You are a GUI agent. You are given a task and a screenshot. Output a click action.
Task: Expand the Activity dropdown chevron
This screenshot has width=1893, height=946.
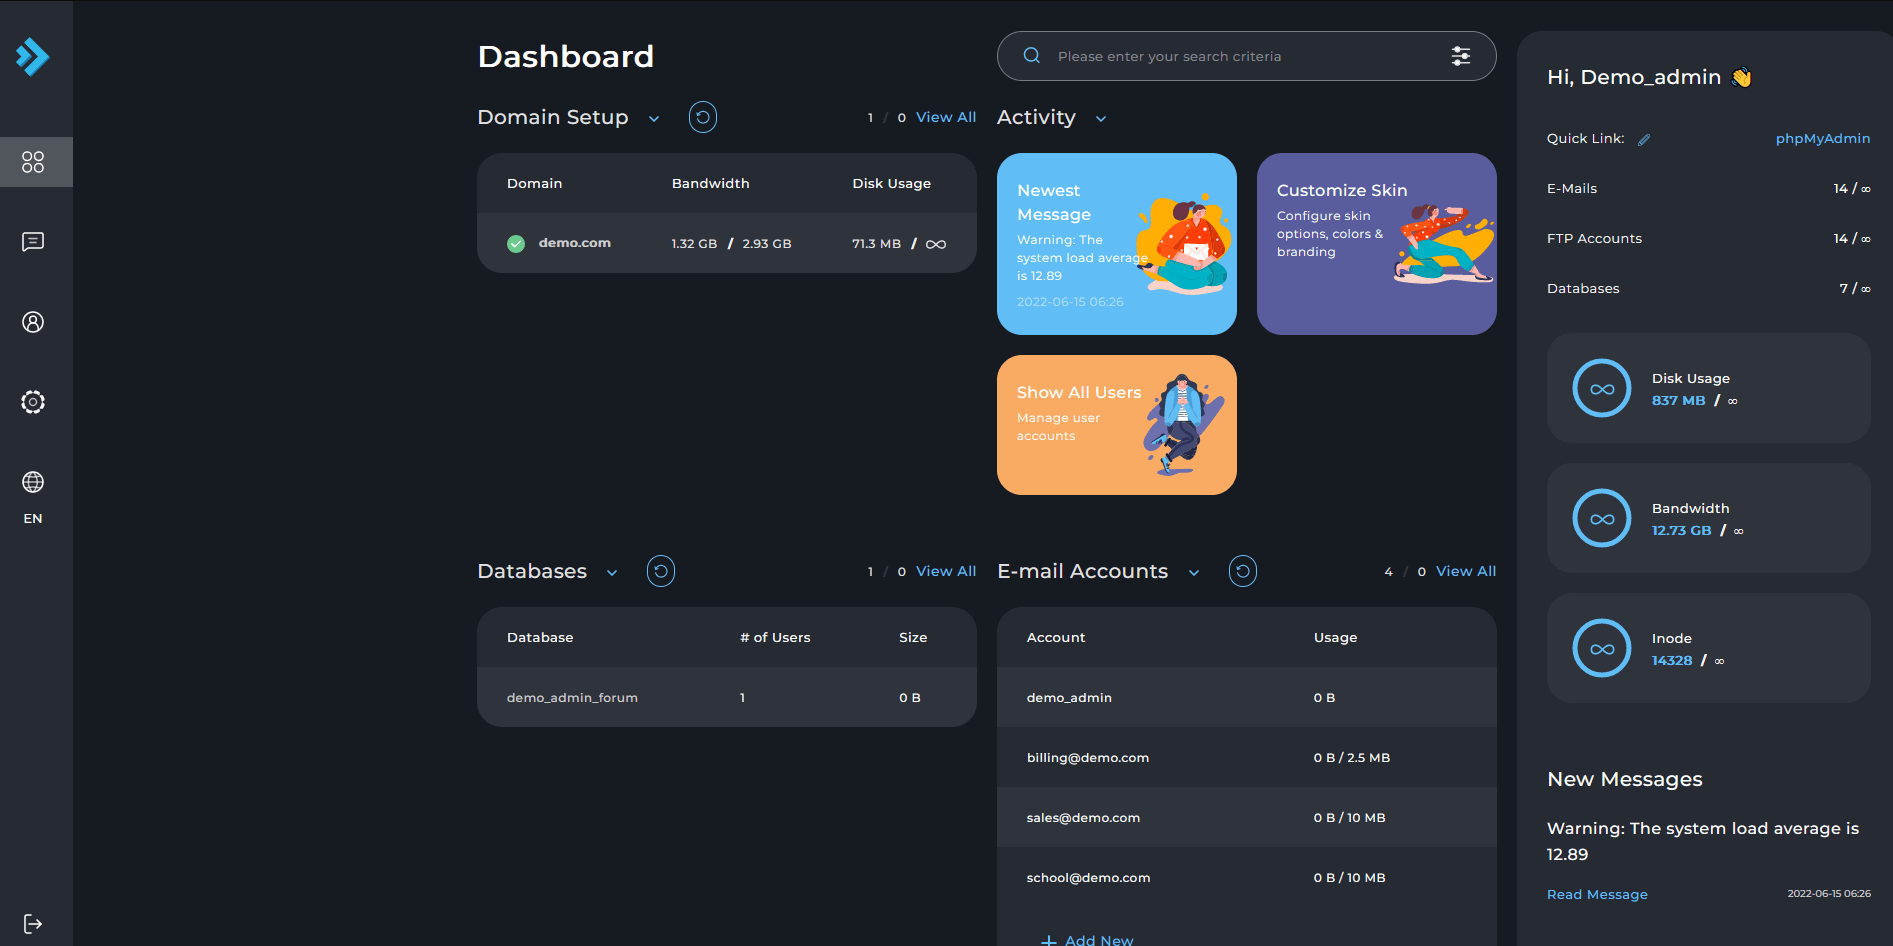pyautogui.click(x=1101, y=119)
